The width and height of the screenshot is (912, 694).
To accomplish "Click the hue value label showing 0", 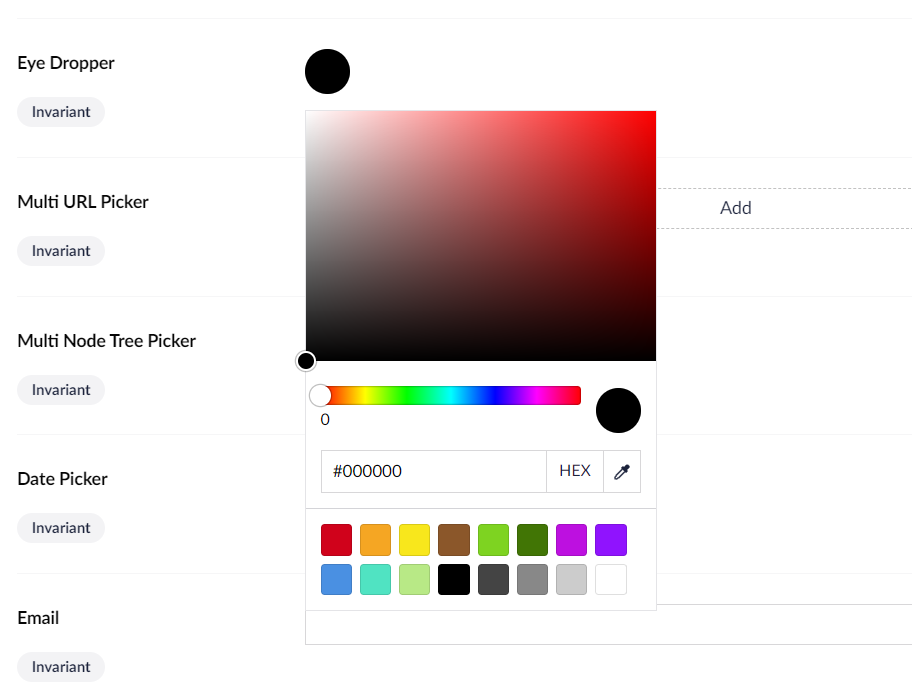I will pos(324,419).
